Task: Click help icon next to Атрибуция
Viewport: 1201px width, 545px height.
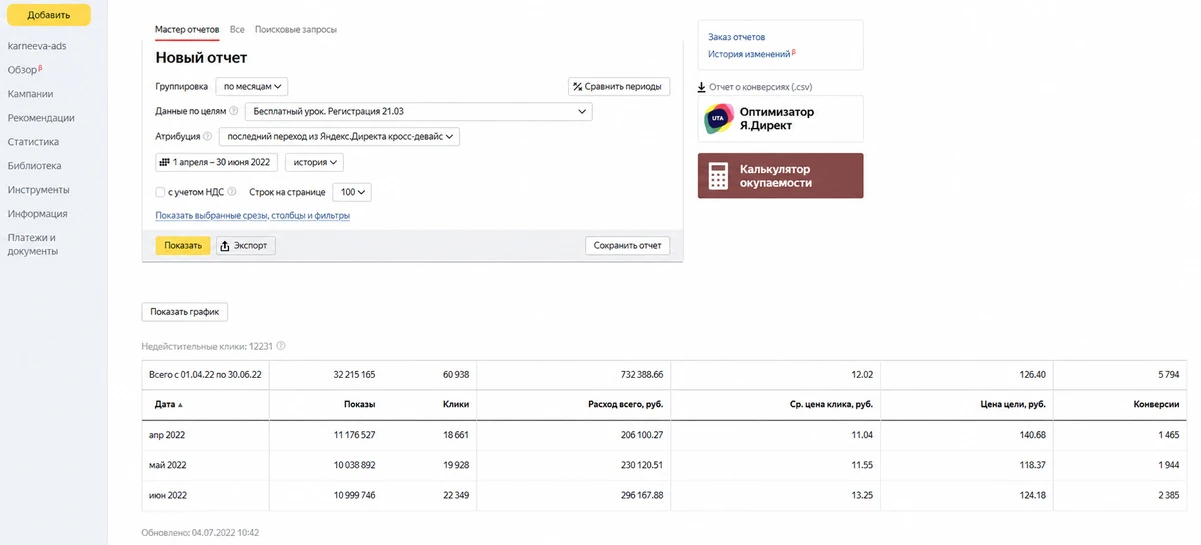Action: [208, 137]
